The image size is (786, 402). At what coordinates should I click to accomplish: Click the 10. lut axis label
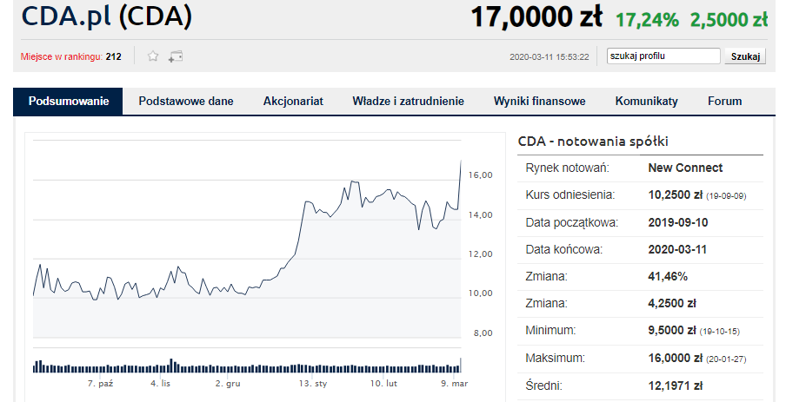pos(383,384)
